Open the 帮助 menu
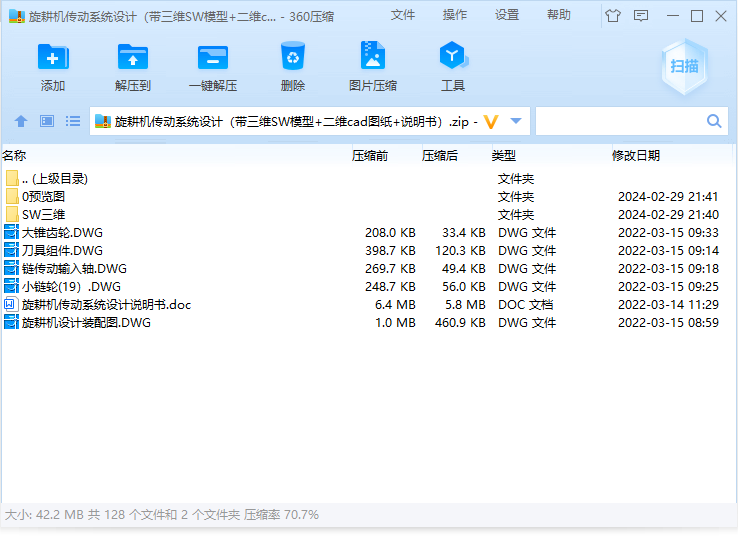Screen dimensions: 738x539 [x=559, y=15]
